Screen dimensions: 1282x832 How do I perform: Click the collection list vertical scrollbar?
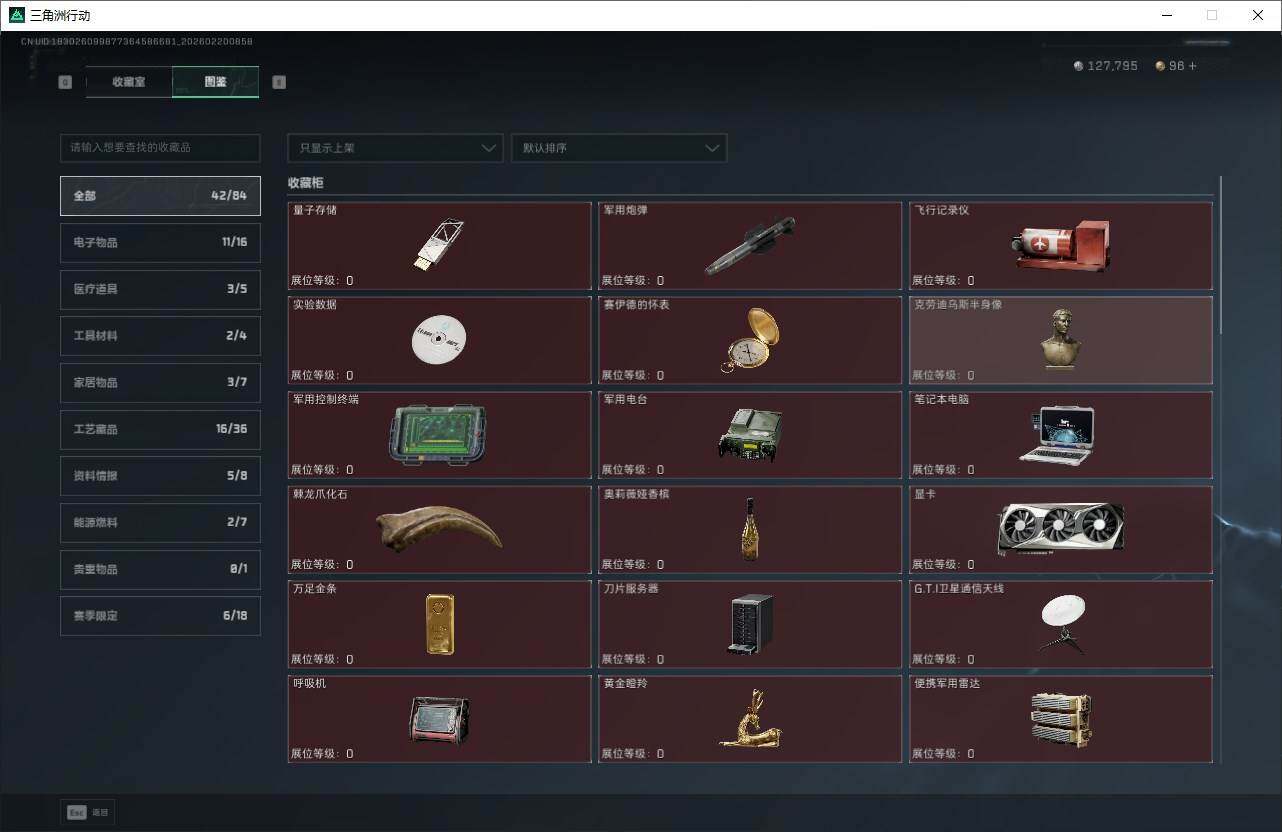pyautogui.click(x=1220, y=255)
